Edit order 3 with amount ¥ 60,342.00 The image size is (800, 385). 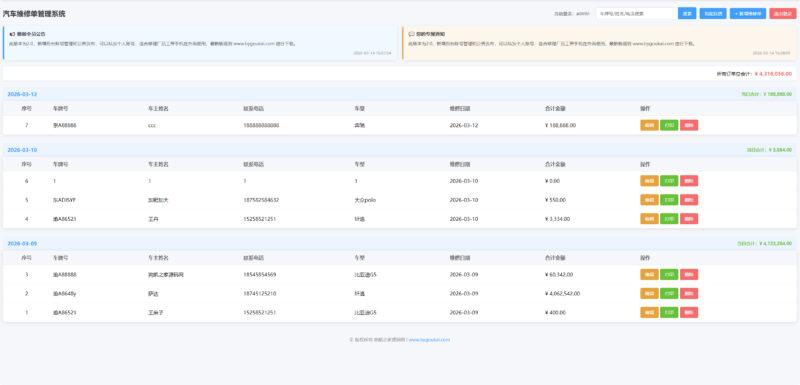click(x=649, y=275)
